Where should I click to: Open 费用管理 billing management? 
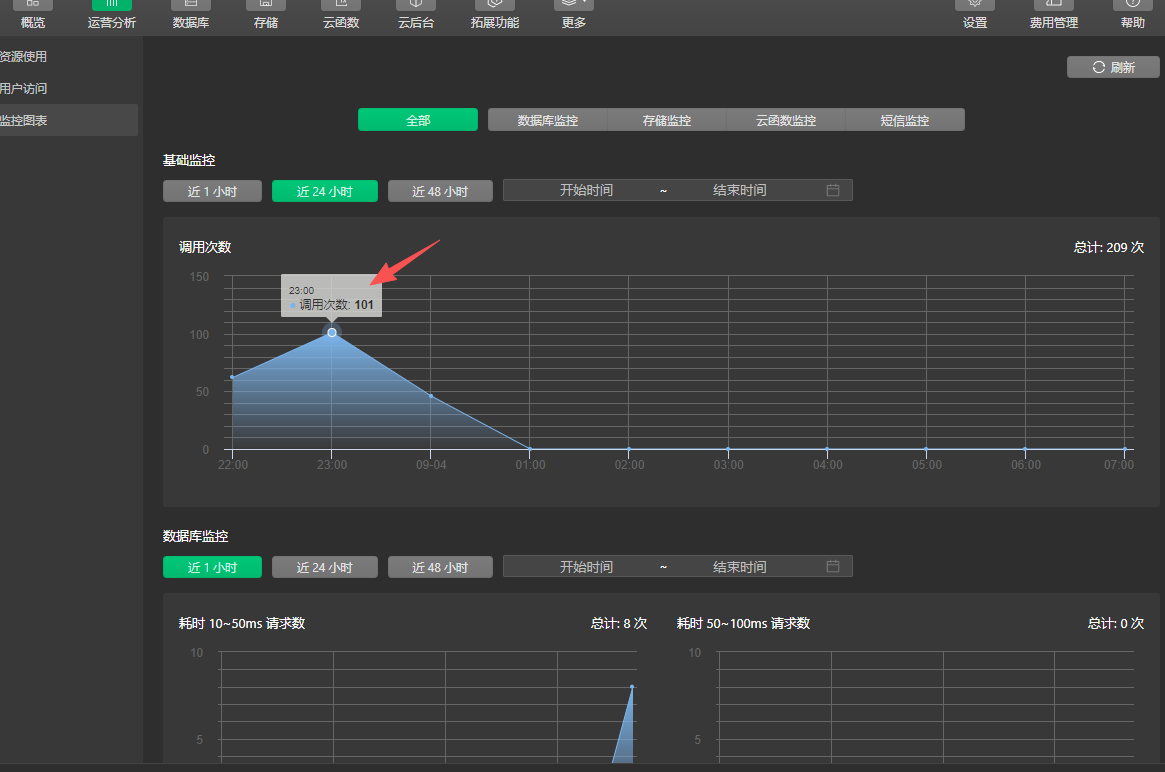tap(1054, 15)
